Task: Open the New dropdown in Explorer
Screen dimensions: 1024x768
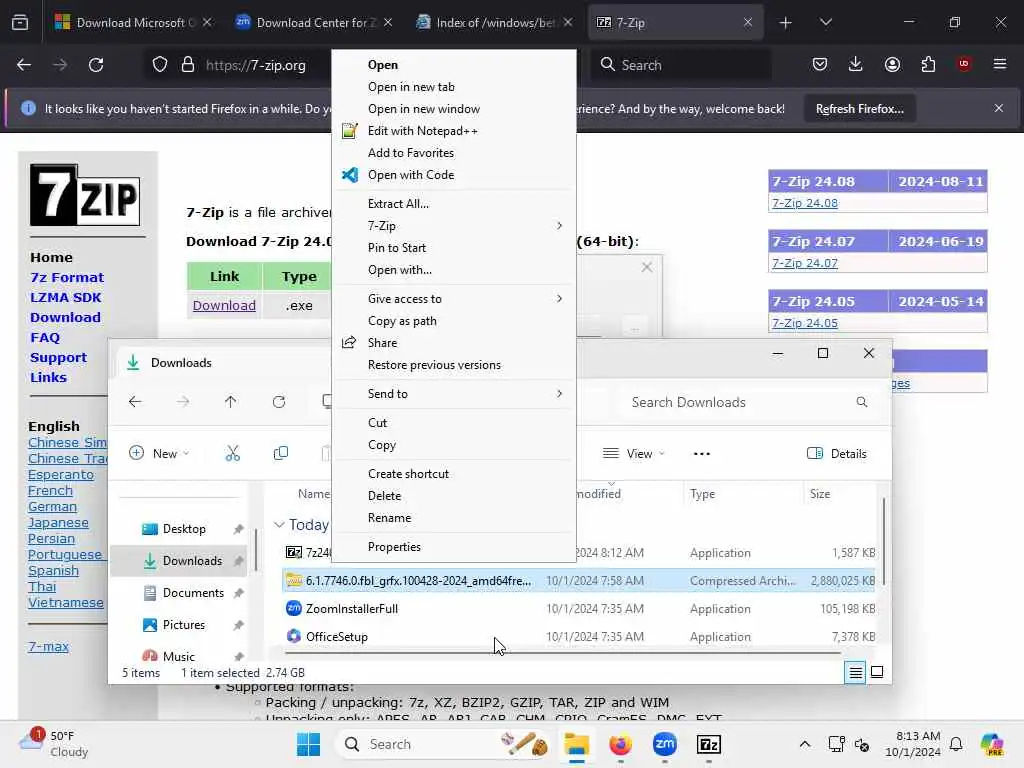Action: coord(159,453)
